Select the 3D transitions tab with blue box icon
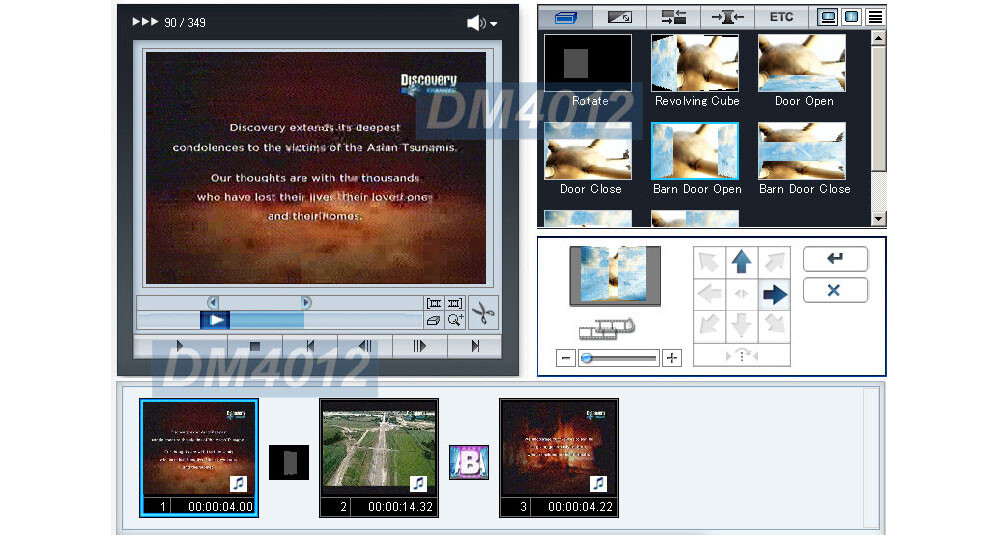Screen dimensions: 1000x535 pos(565,17)
